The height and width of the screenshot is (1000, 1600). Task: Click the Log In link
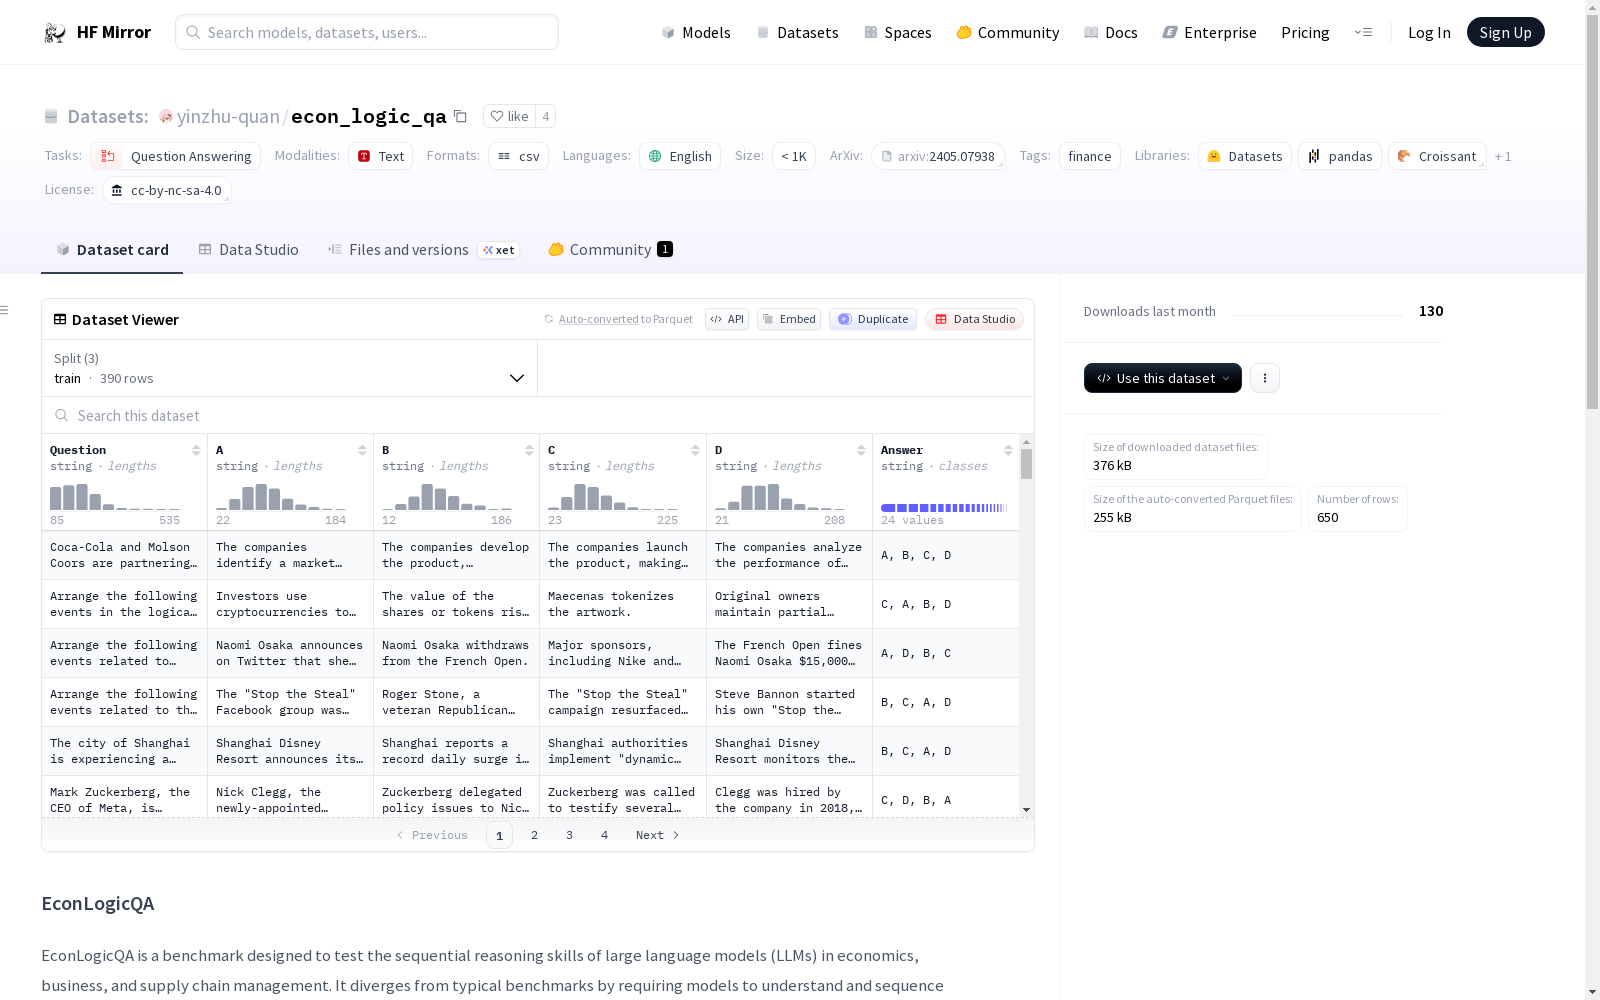click(x=1429, y=32)
